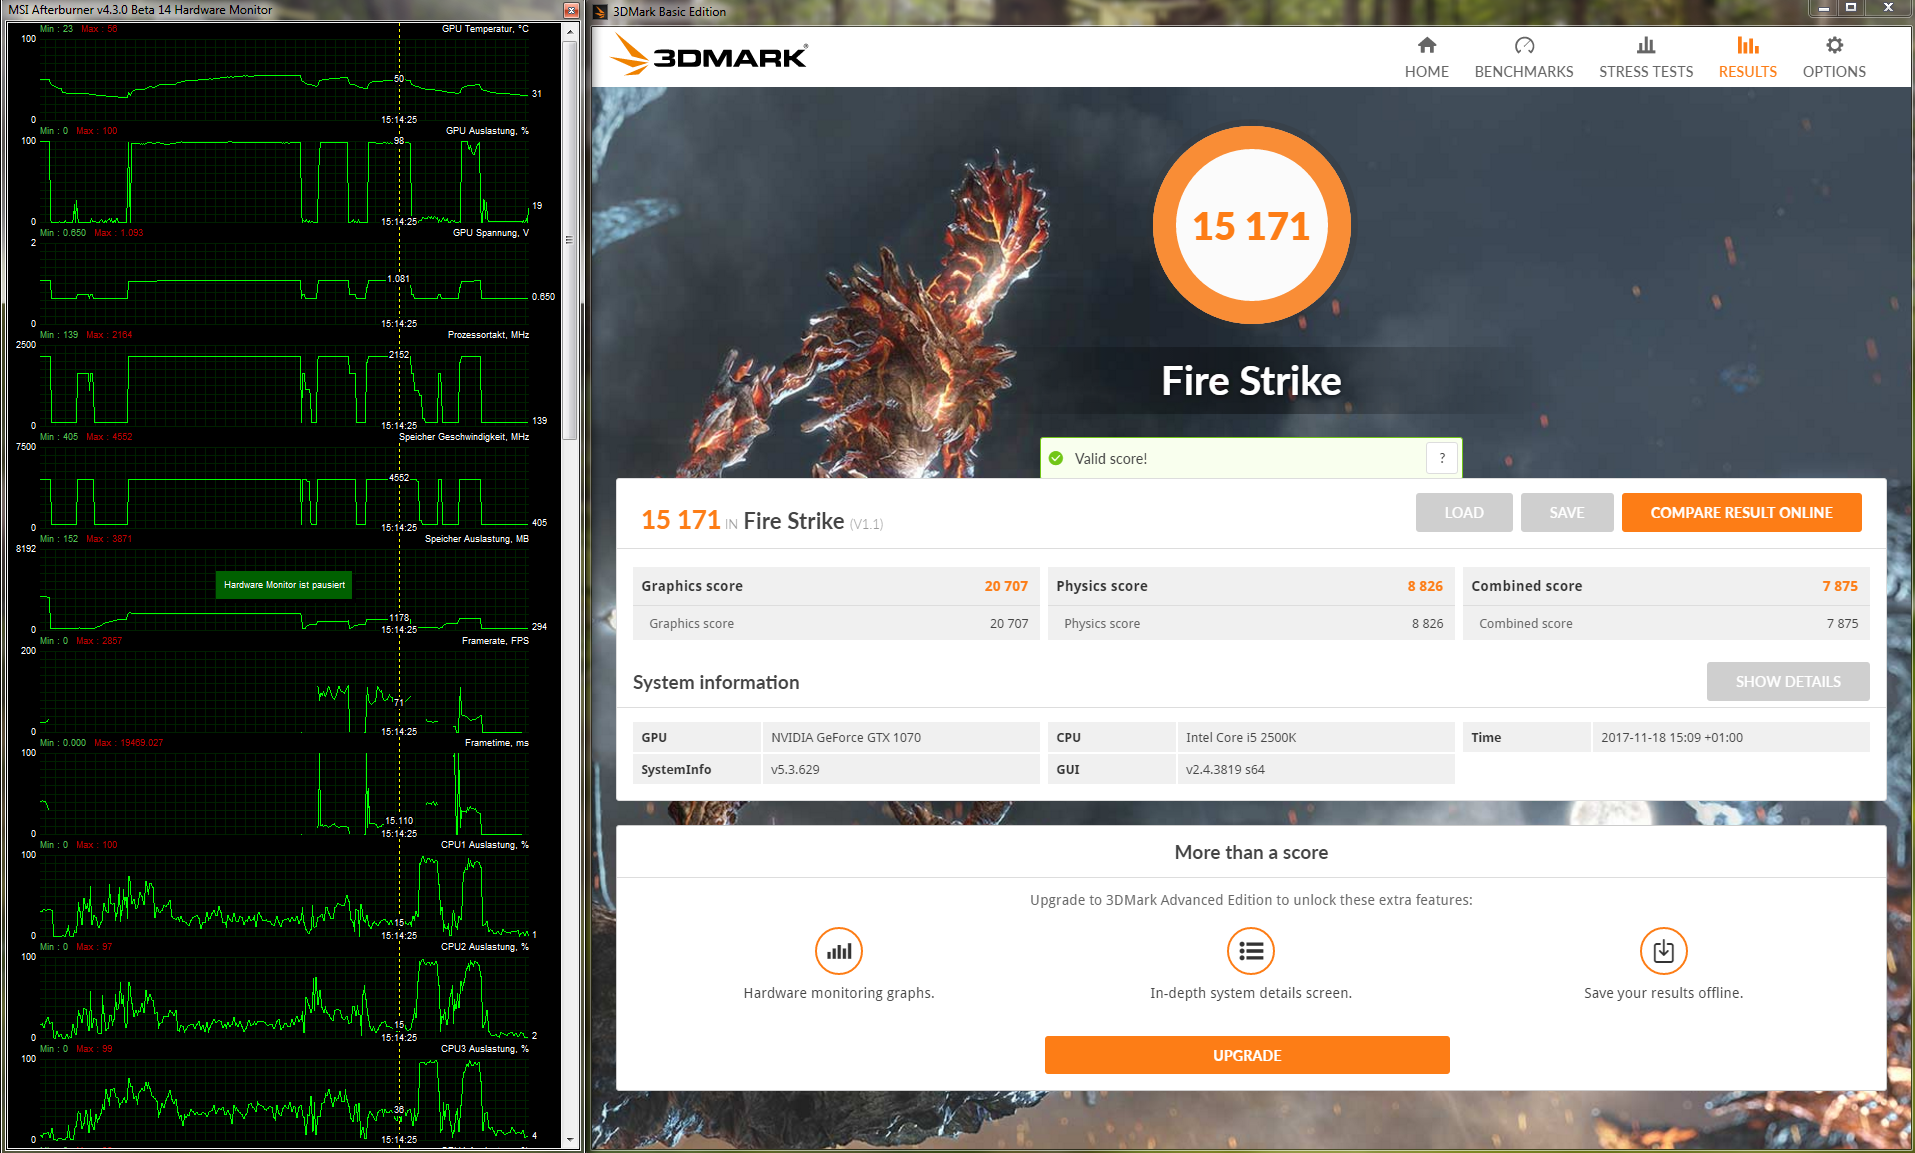Click the 3DMark title bar app icon
Viewport: 1915px width, 1153px height.
click(x=601, y=11)
